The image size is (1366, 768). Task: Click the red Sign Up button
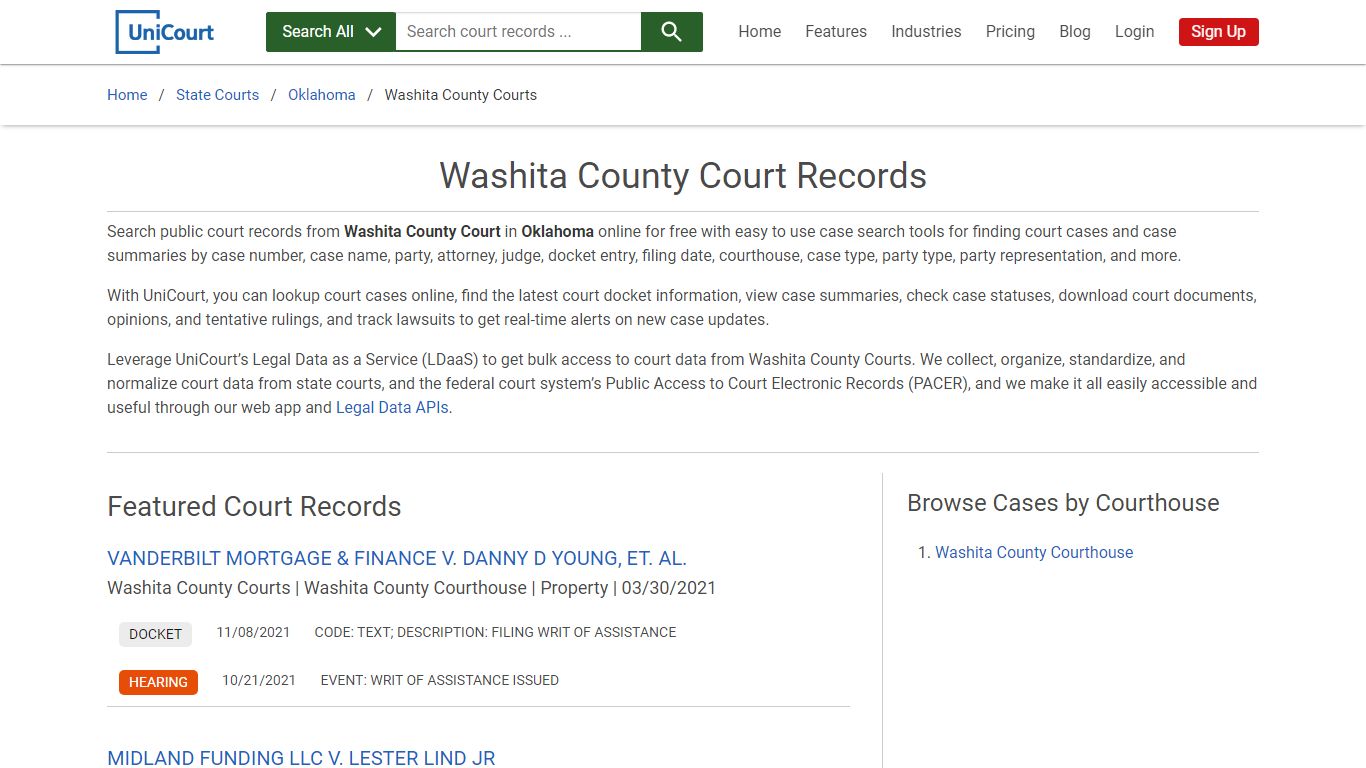click(x=1218, y=32)
